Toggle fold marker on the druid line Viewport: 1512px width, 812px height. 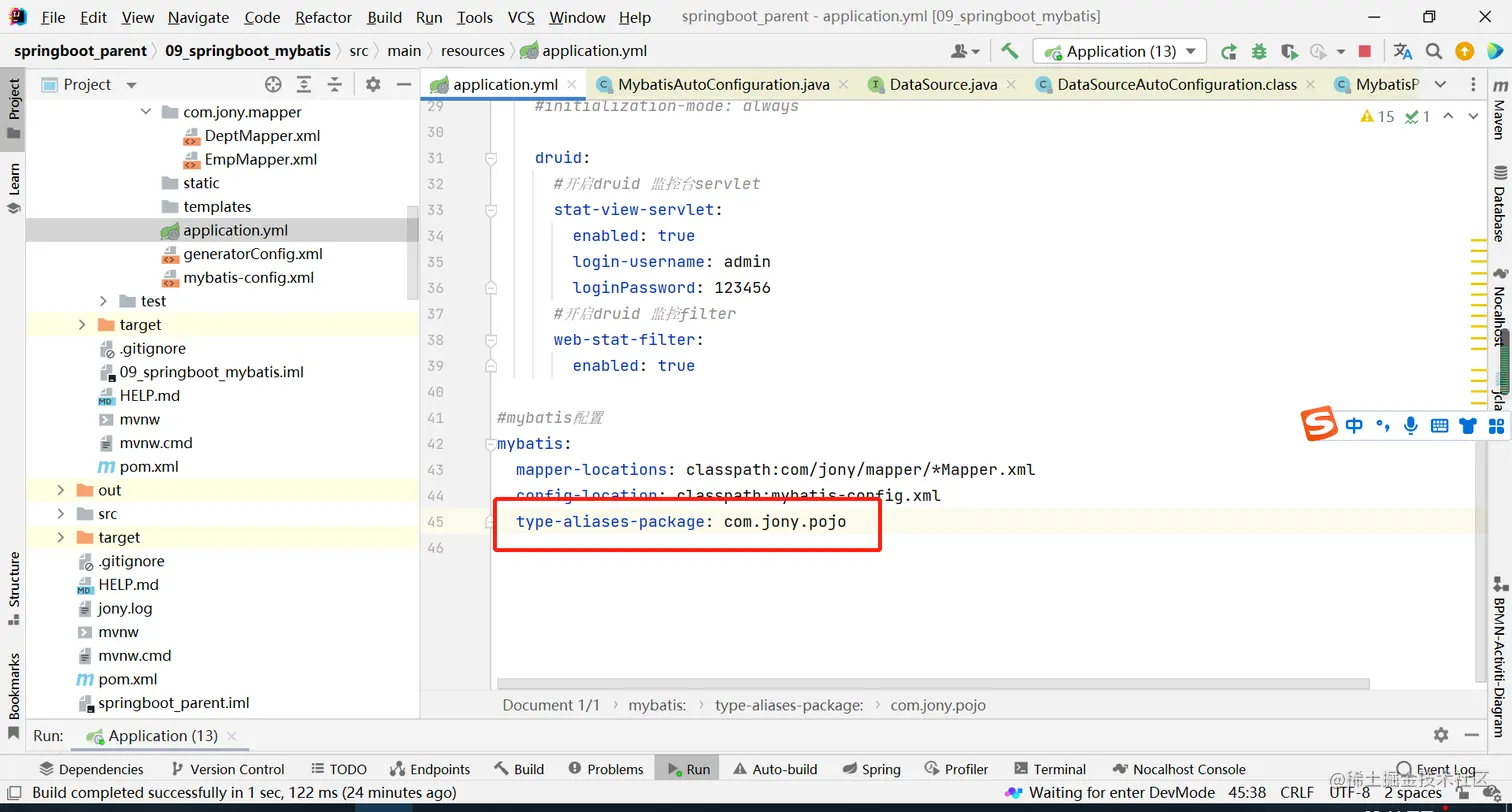(491, 158)
